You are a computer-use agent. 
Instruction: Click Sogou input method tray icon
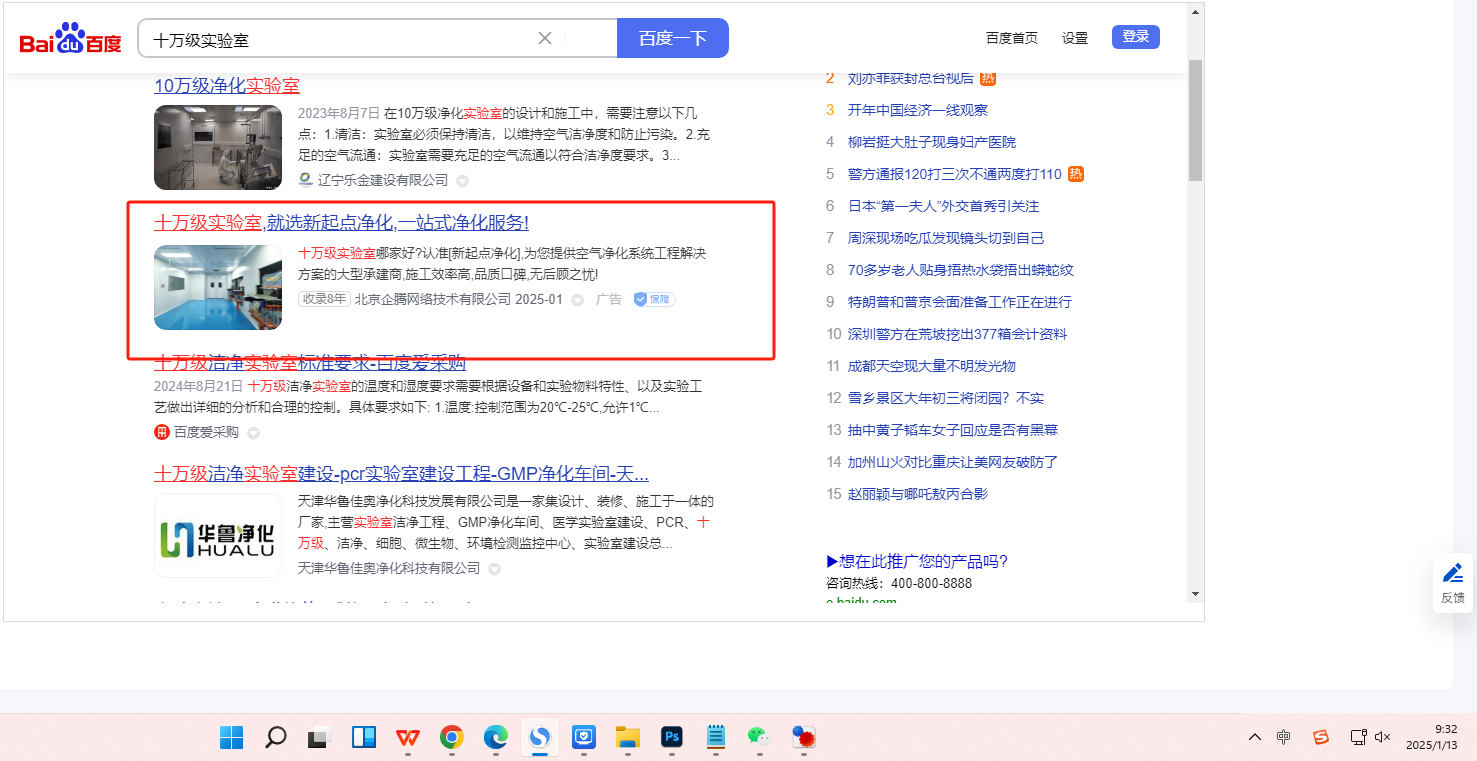1321,737
